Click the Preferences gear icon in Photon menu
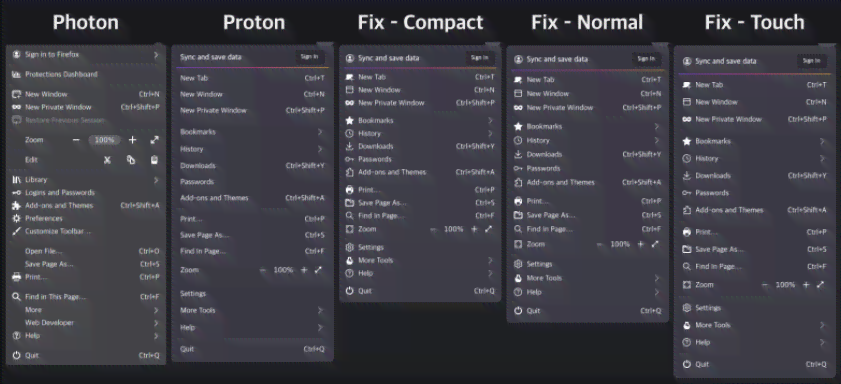Image resolution: width=841 pixels, height=384 pixels. coord(16,218)
